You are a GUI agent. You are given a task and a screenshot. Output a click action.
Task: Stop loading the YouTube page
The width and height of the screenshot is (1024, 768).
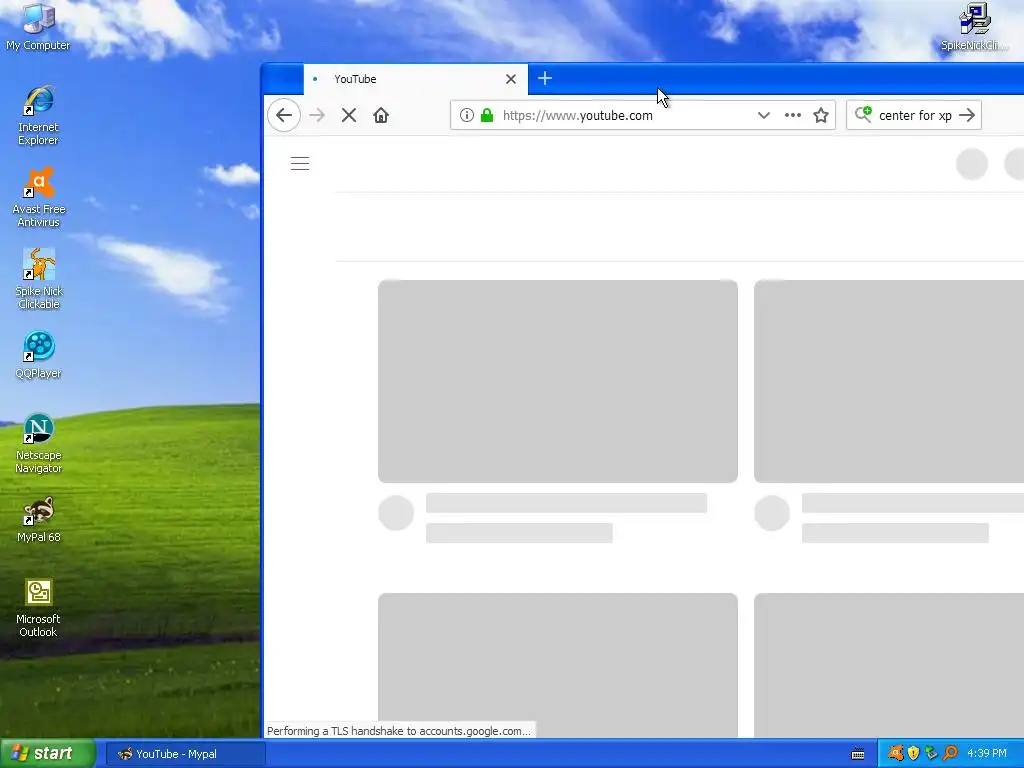click(x=349, y=116)
